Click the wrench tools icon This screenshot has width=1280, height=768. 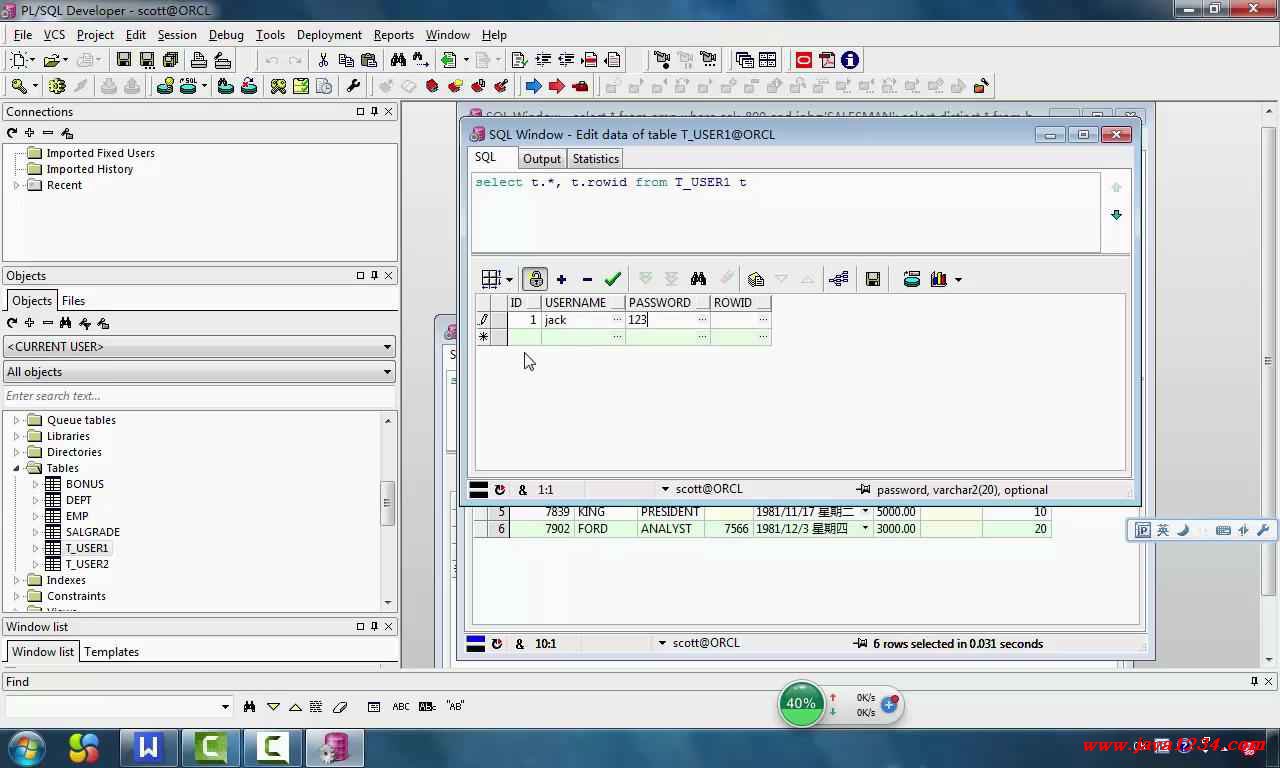(353, 86)
